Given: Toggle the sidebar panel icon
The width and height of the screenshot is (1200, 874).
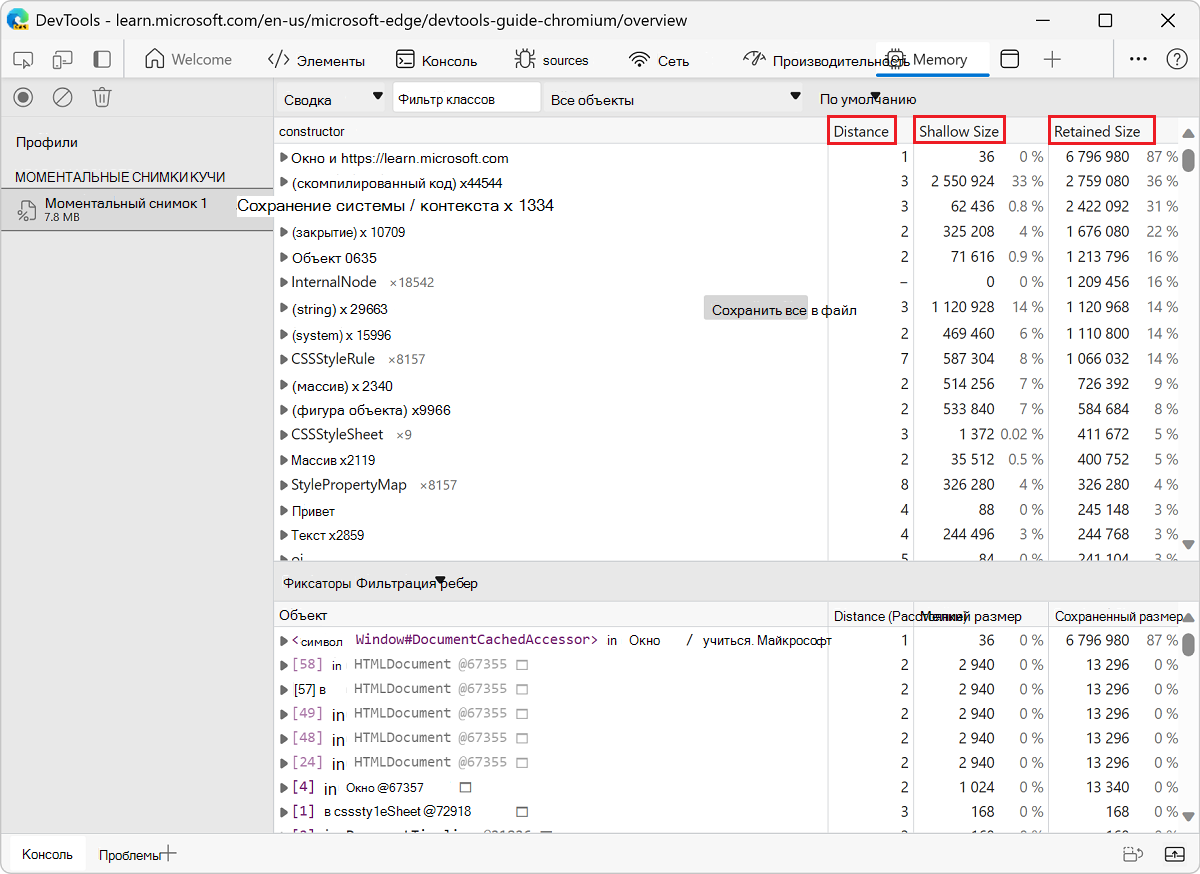Looking at the screenshot, I should (x=102, y=60).
